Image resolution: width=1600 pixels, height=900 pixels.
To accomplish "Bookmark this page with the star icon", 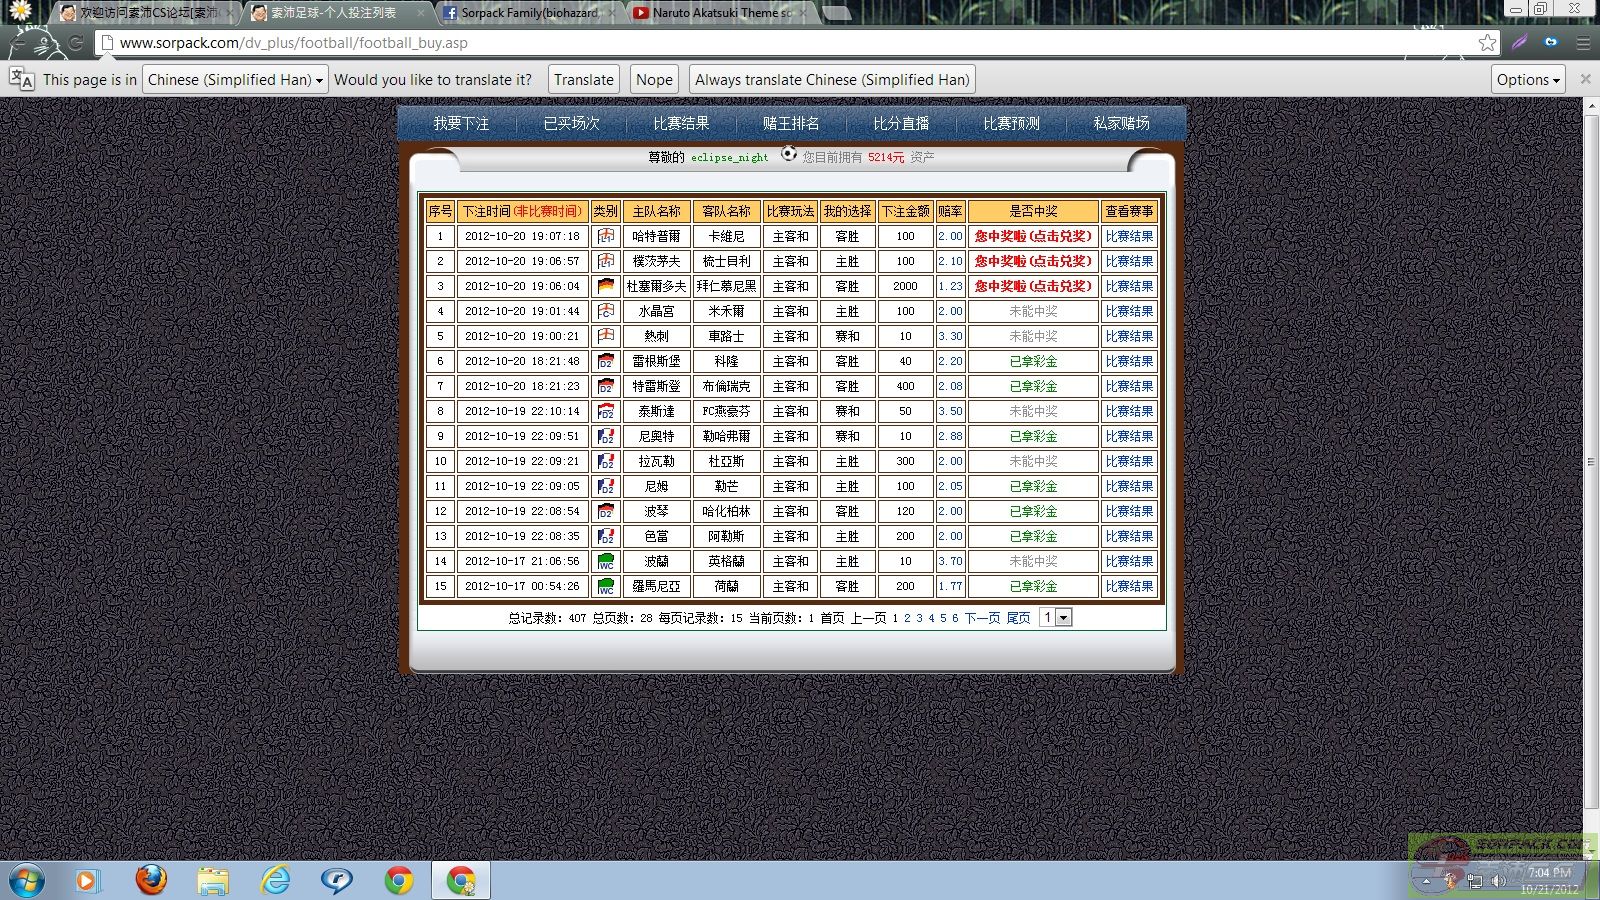I will click(x=1487, y=43).
